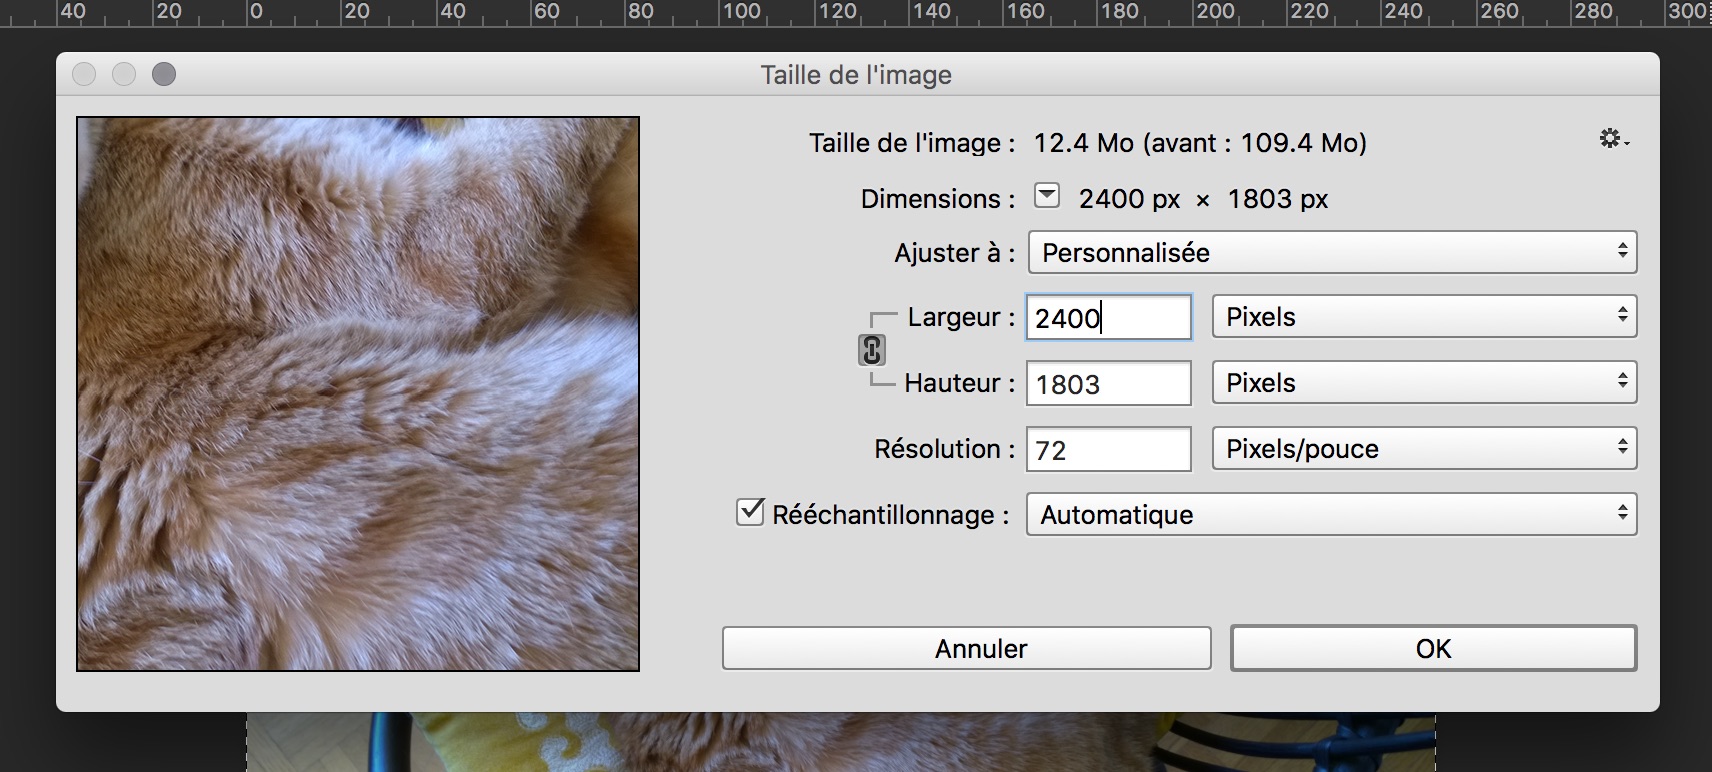Open the gear settings menu in dialog

[1612, 139]
